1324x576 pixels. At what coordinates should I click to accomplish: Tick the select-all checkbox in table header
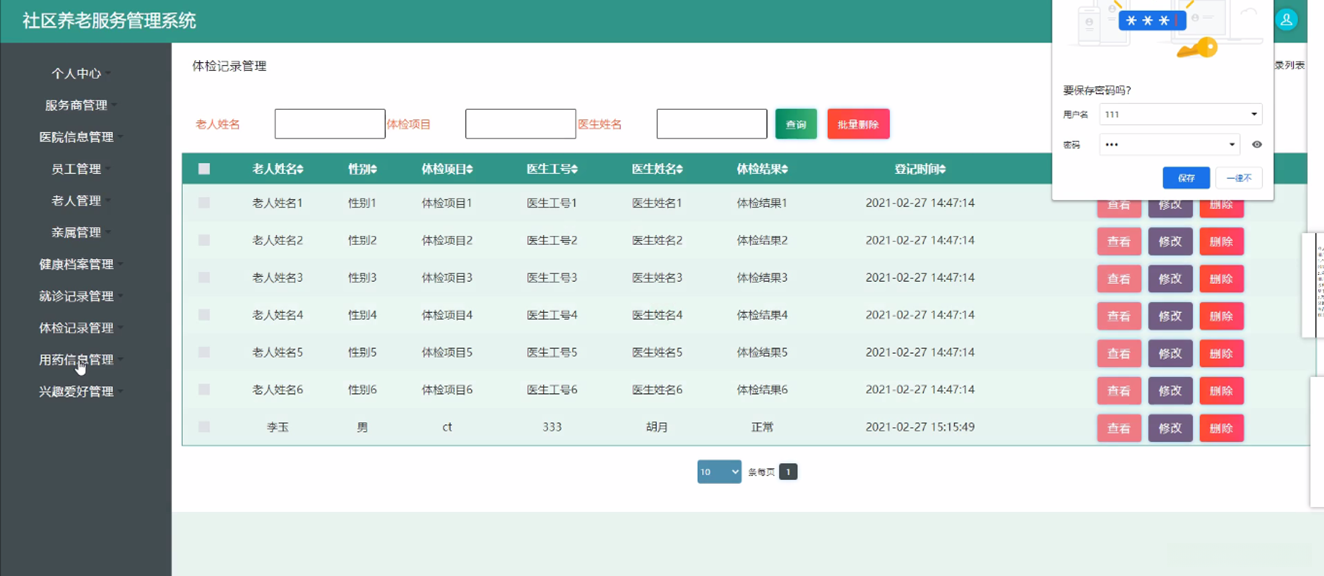(204, 169)
